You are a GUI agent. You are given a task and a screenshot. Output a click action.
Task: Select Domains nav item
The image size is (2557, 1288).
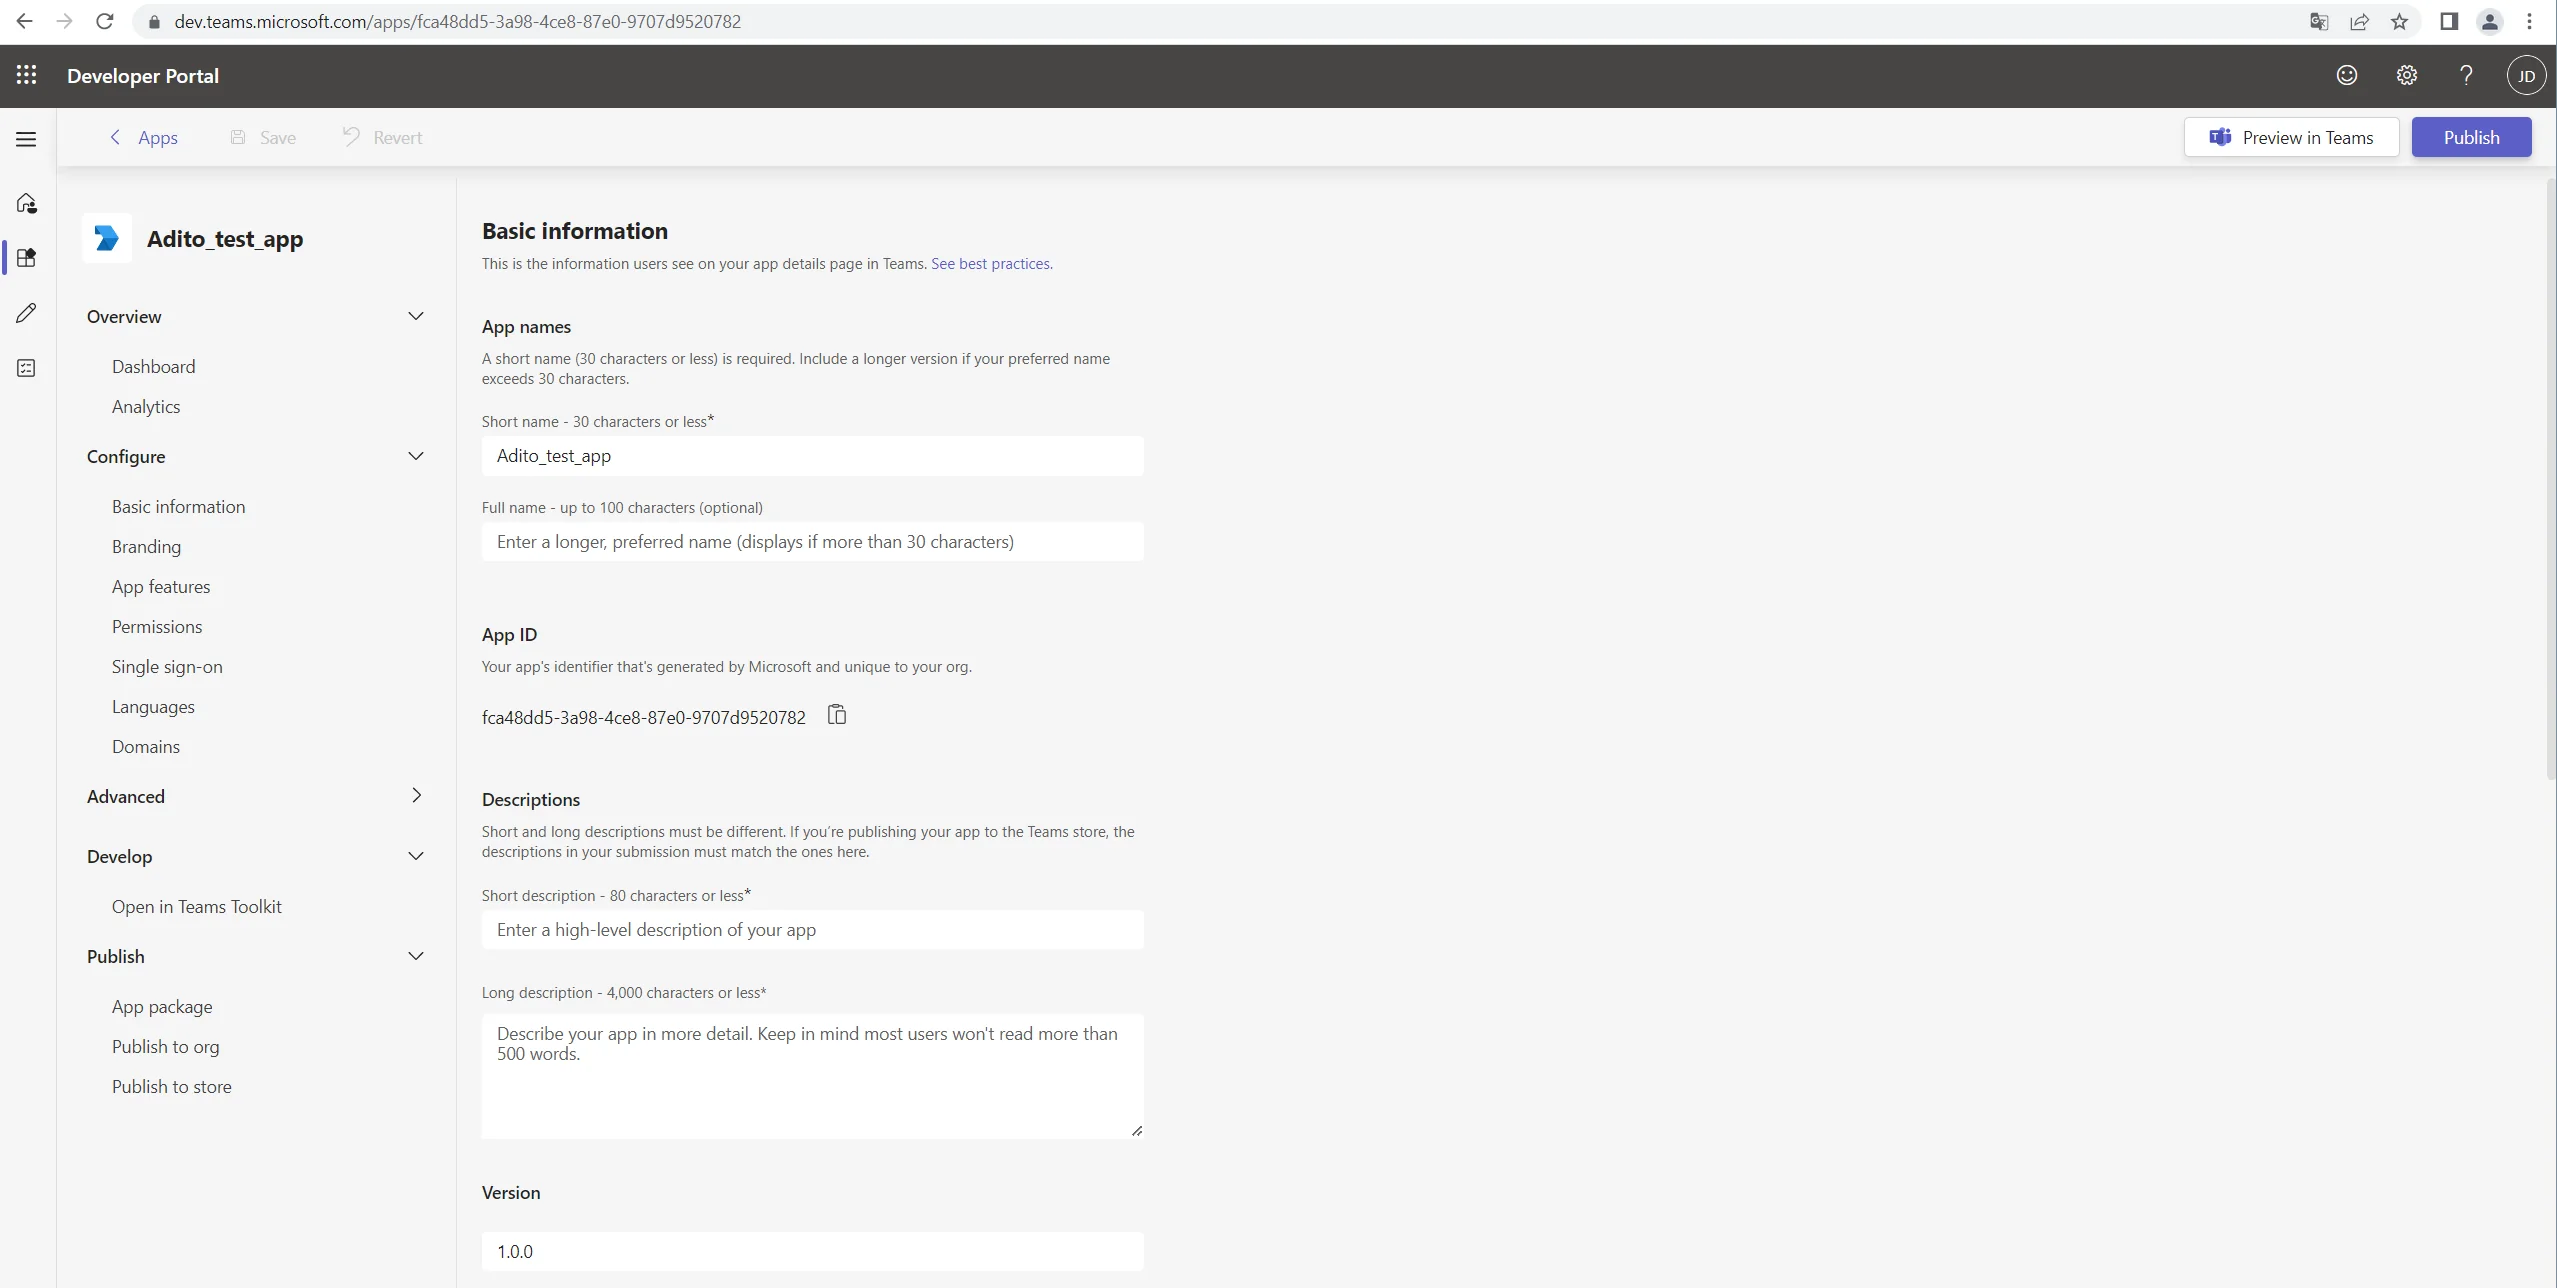tap(146, 746)
